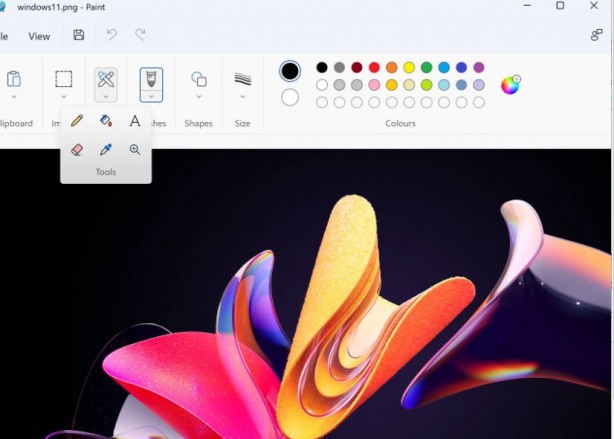Open Edit colours rainbow wheel
This screenshot has width=614, height=439.
point(511,85)
